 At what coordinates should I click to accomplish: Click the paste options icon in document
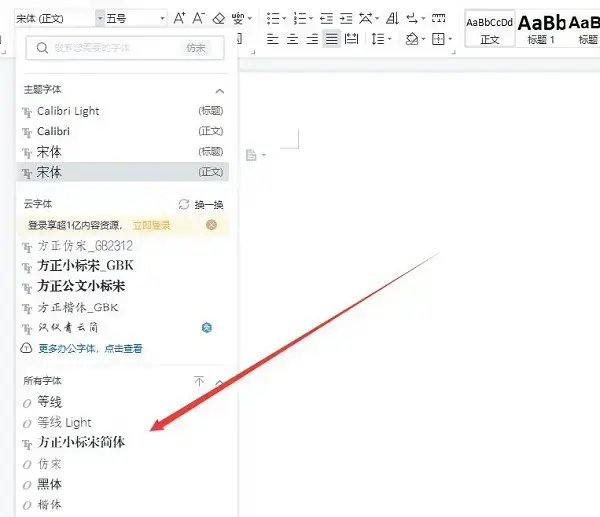(x=251, y=155)
